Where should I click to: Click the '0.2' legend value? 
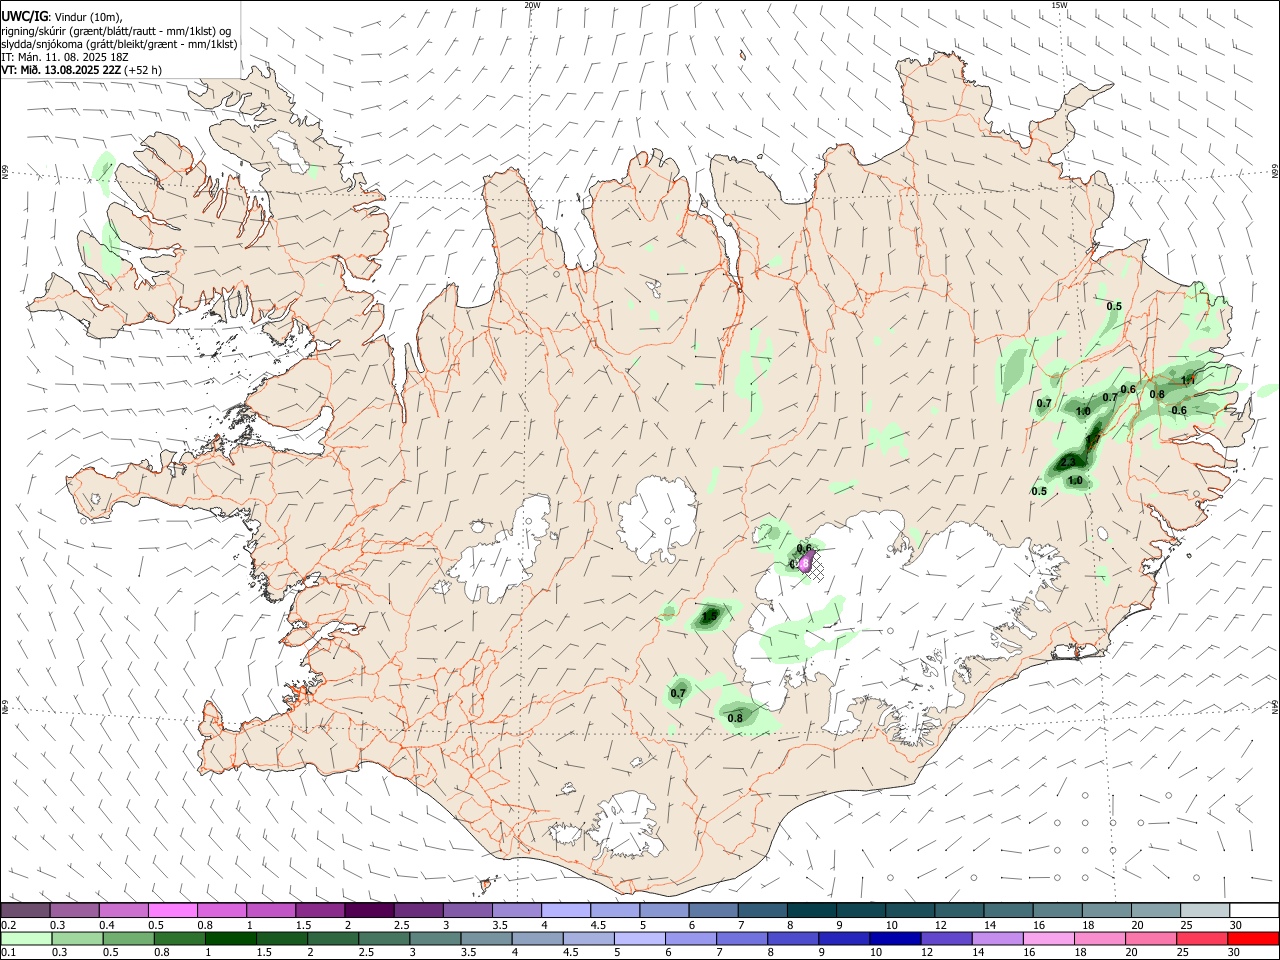click(x=8, y=925)
